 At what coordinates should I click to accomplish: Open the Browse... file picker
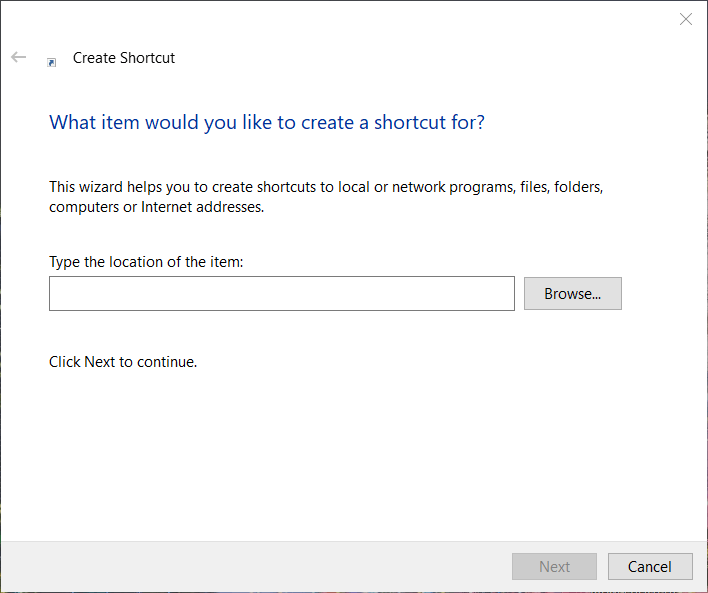point(572,294)
